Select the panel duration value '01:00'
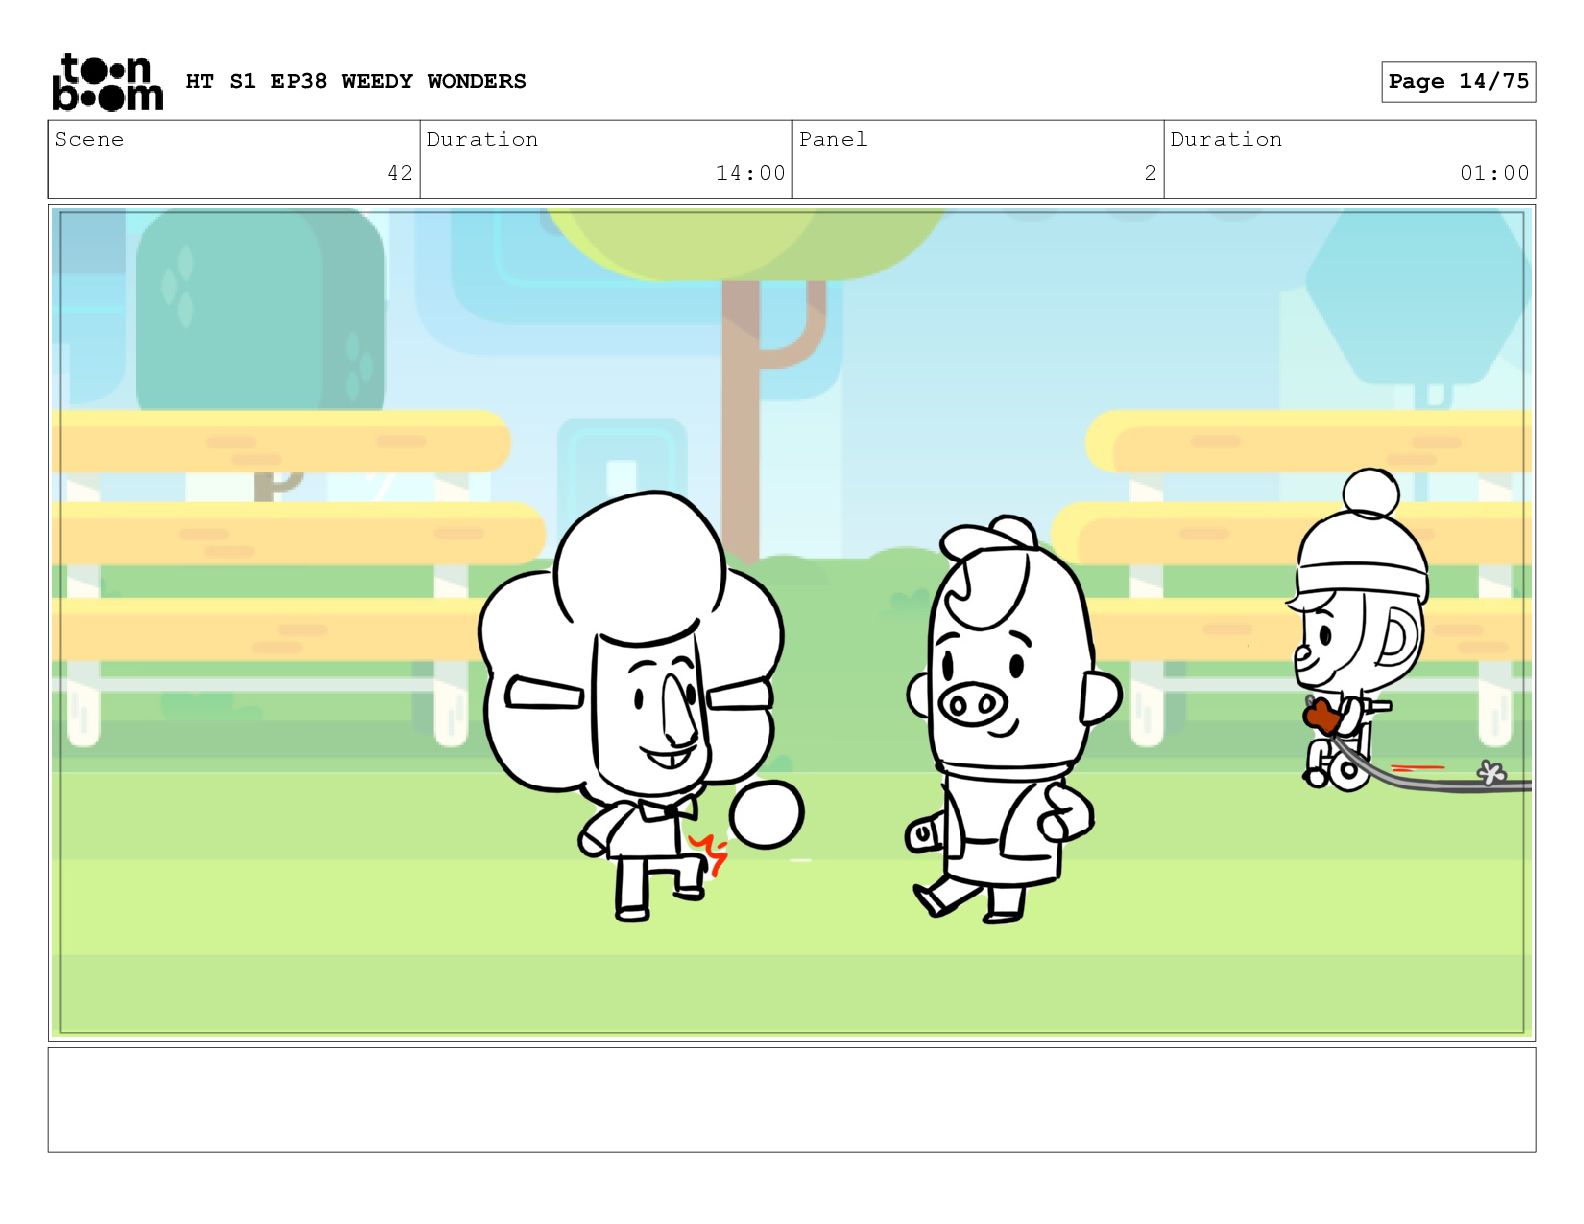Image resolution: width=1584 pixels, height=1224 pixels. (x=1494, y=173)
